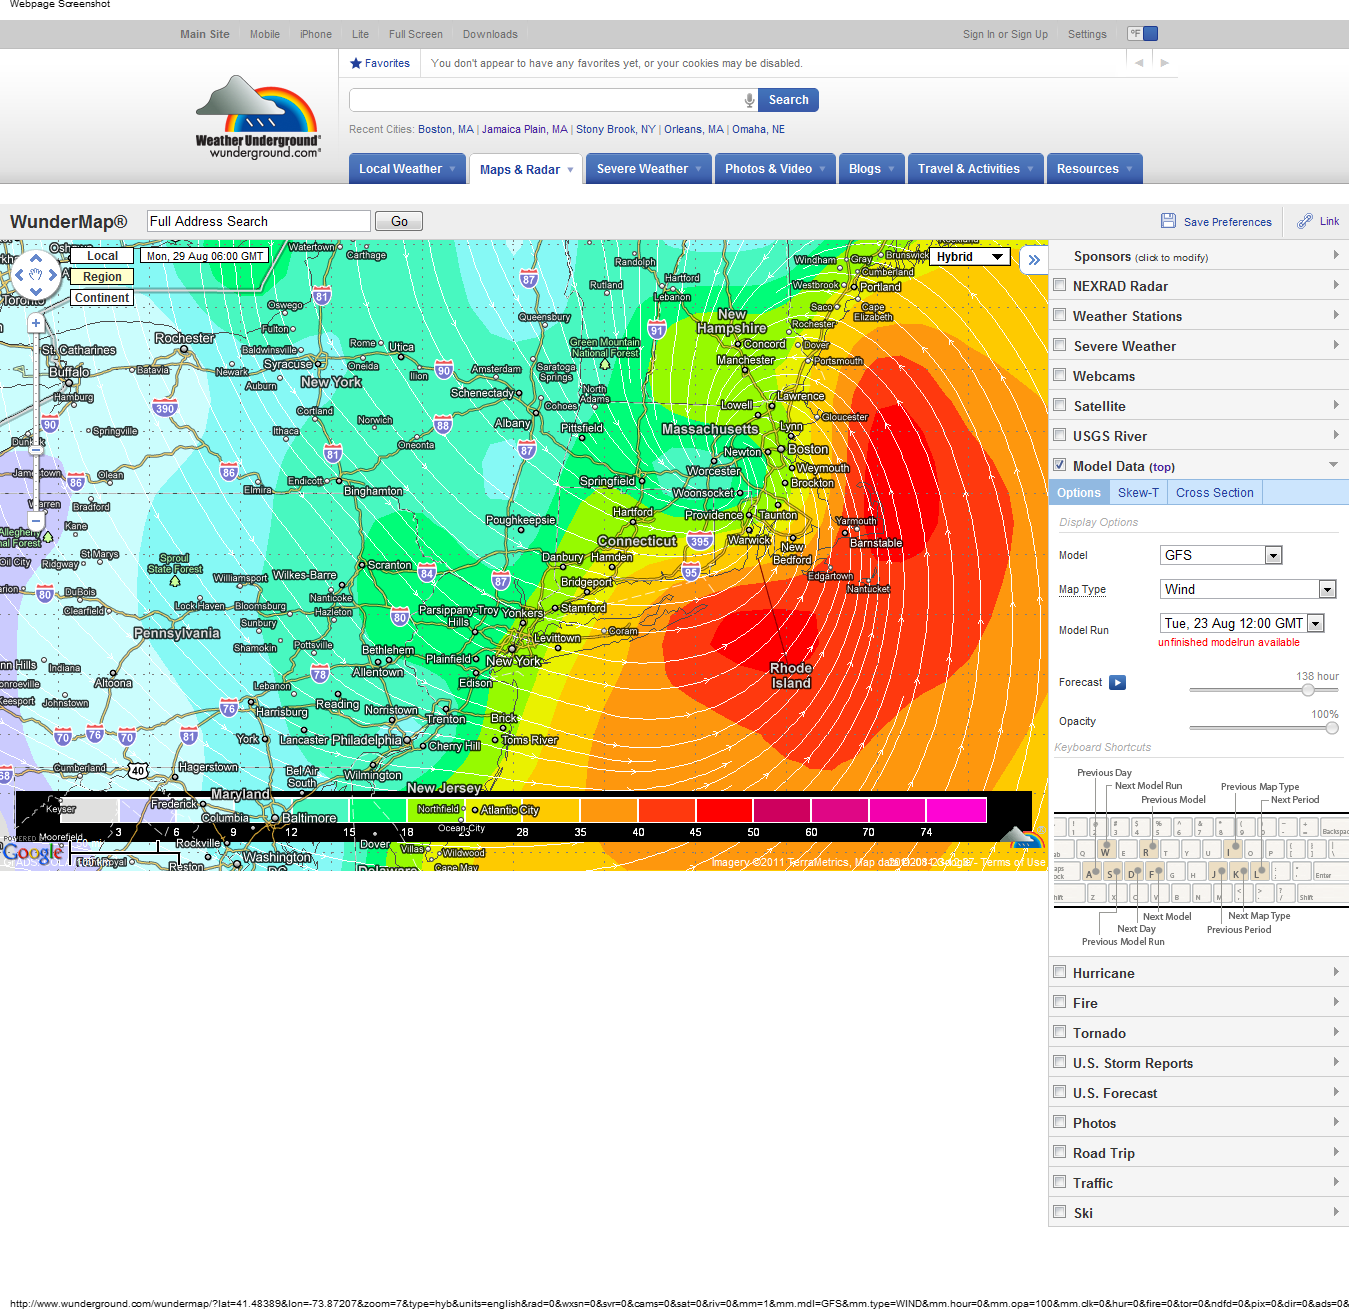This screenshot has height=1310, width=1349.
Task: Pan the map up with the arrow
Action: pos(36,257)
